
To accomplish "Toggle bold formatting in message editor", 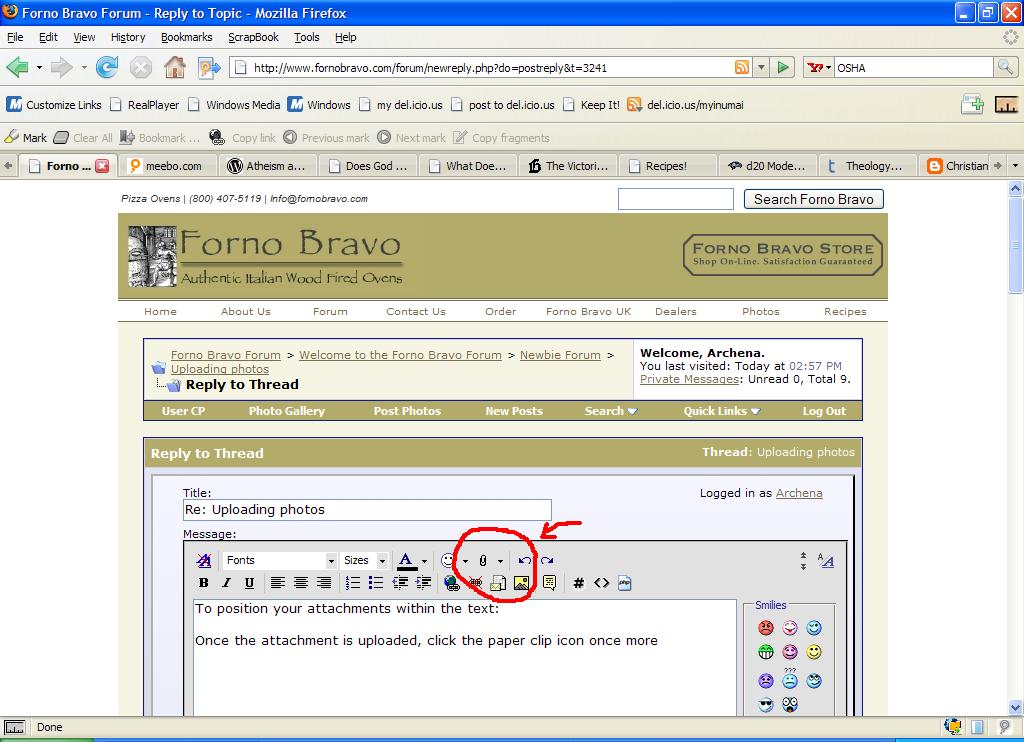I will [204, 583].
